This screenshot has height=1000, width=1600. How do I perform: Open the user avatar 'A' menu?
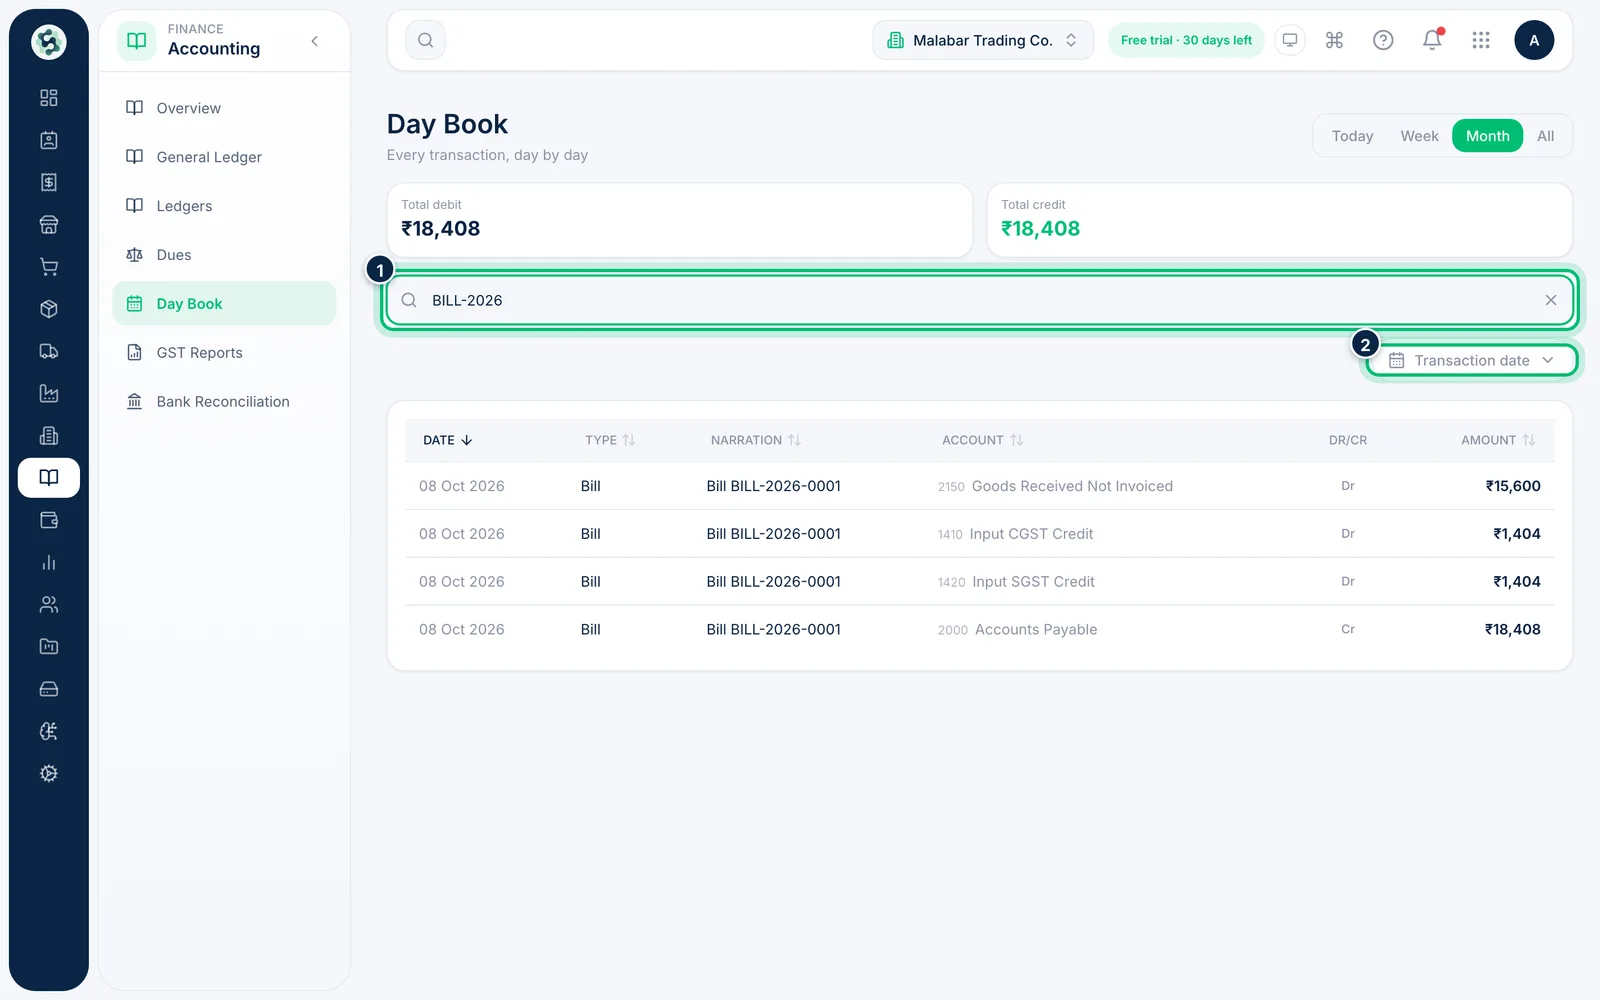coord(1534,40)
